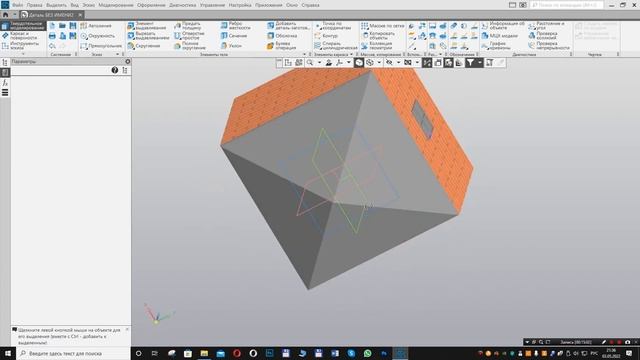
Task: Click the Distance and angle measurement tool
Action: 546,26
